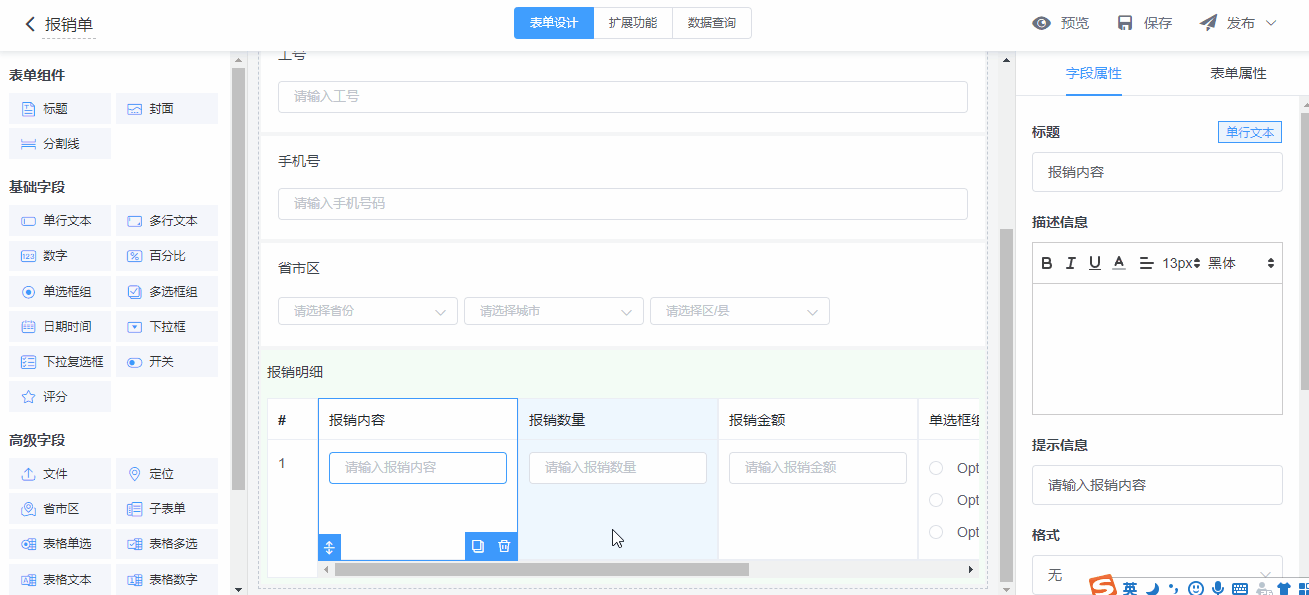Apply underline in description editor
The image size is (1309, 595).
pyautogui.click(x=1095, y=263)
